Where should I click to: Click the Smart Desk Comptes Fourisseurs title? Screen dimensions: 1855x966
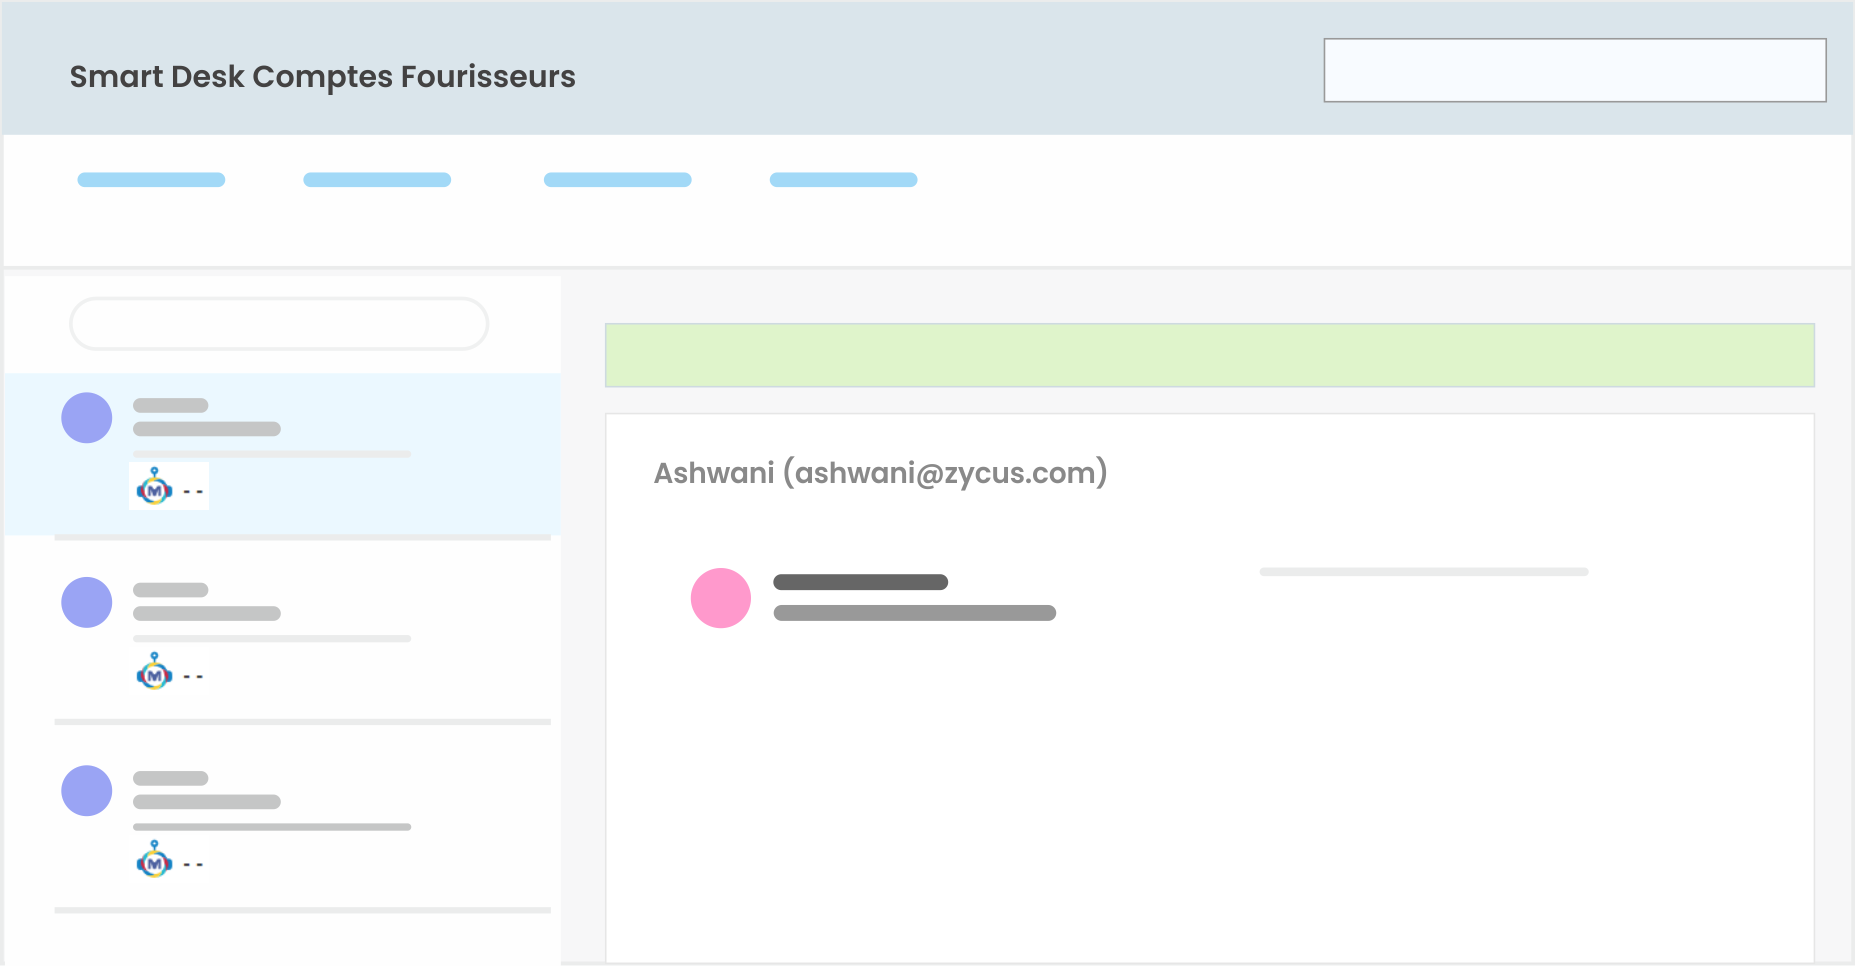(x=322, y=77)
